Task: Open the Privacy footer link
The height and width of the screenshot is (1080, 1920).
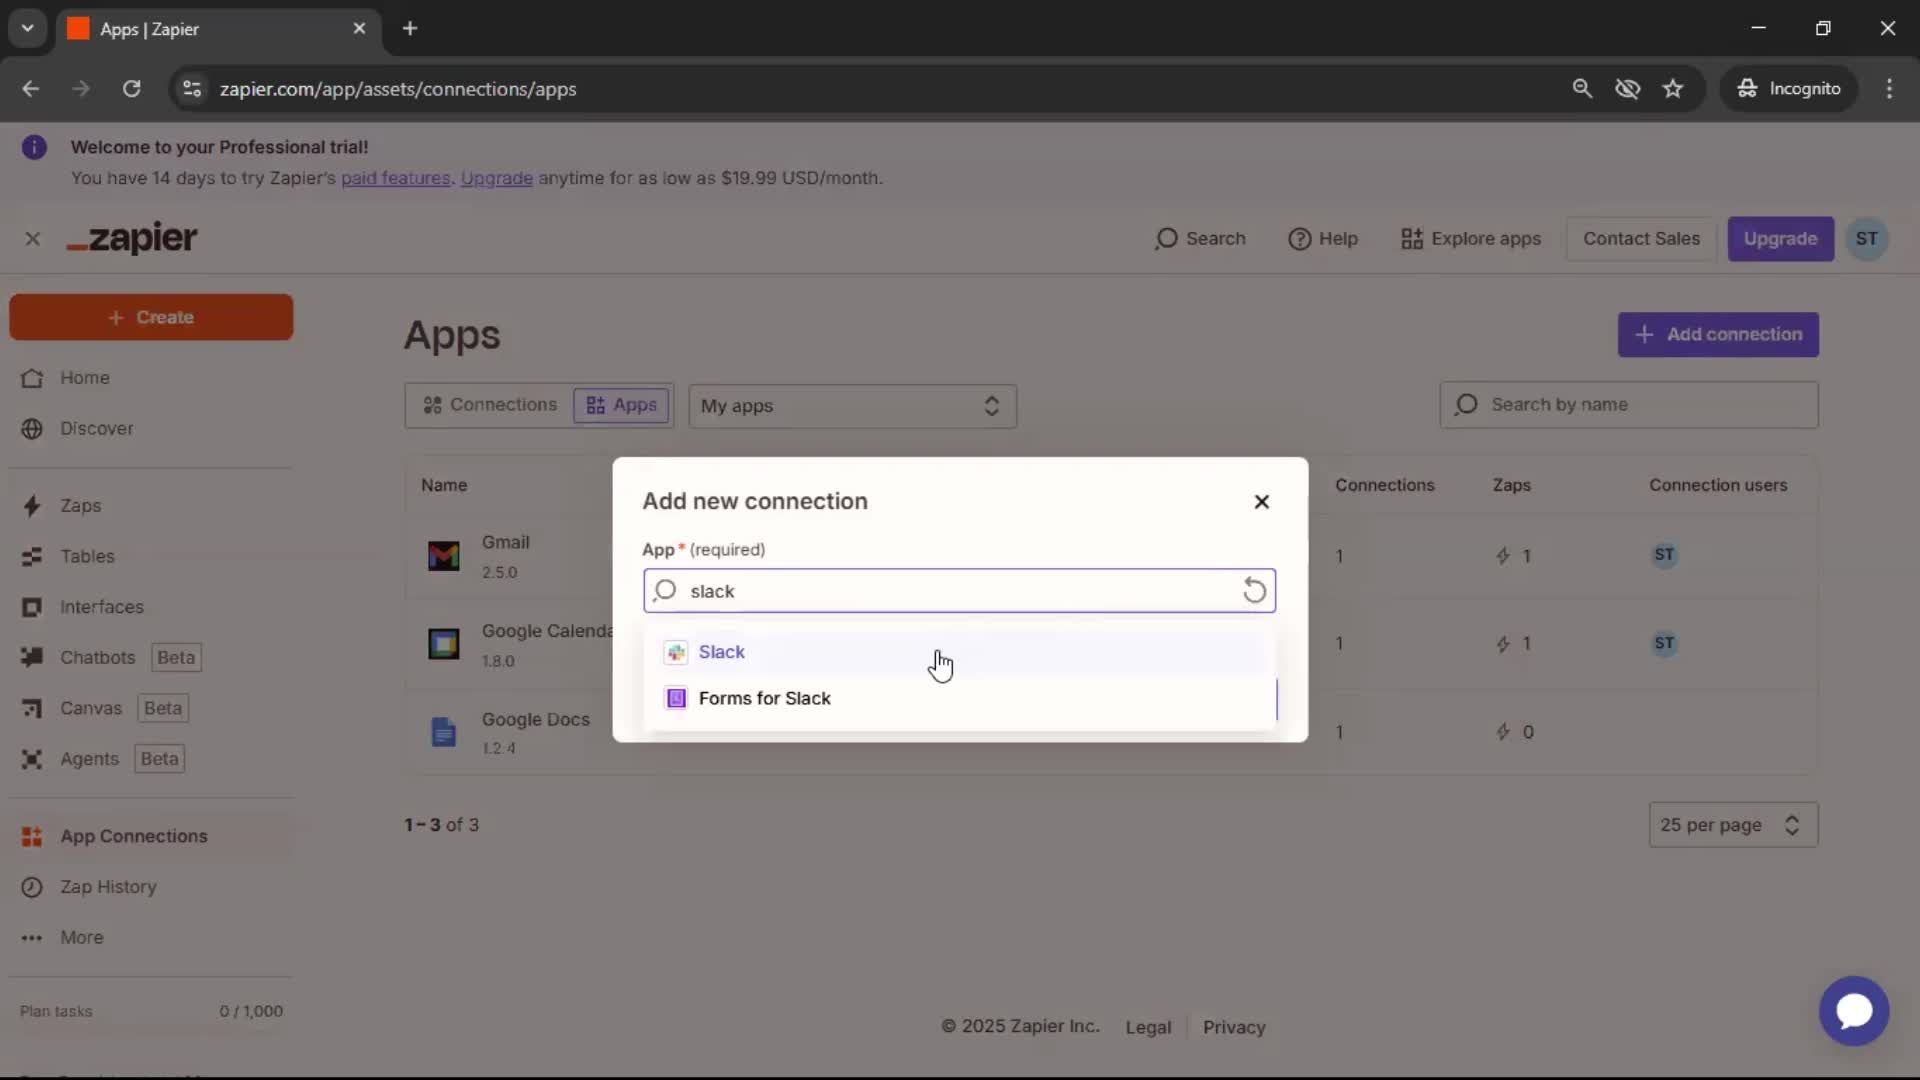Action: click(1233, 1027)
